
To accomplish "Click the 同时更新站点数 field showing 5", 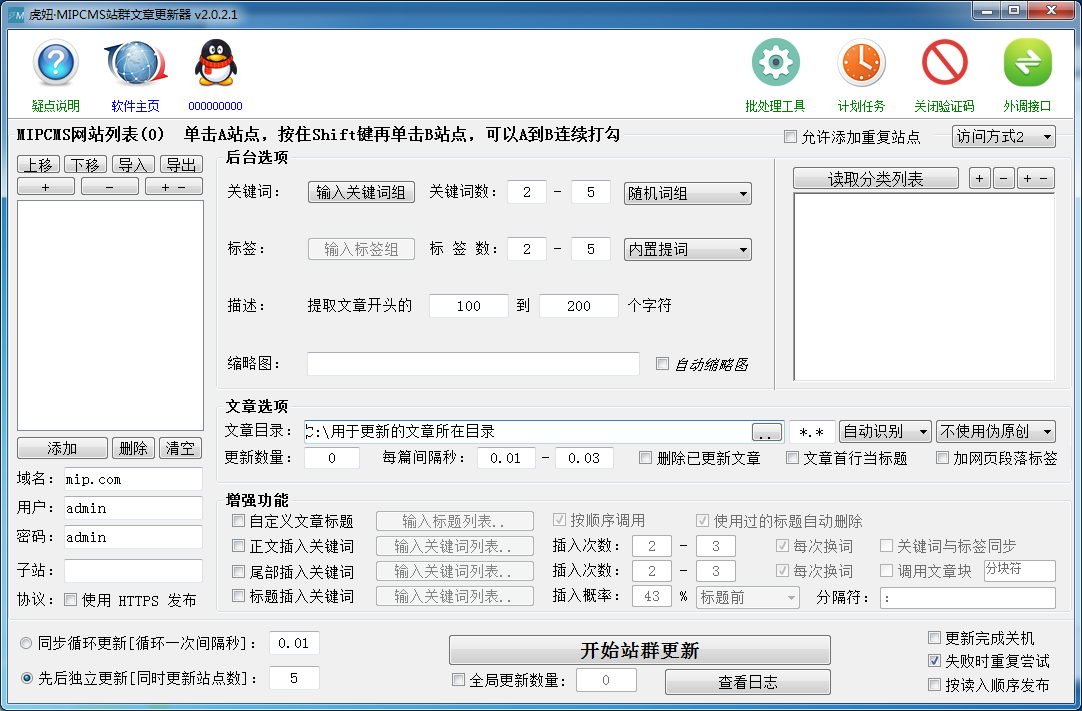I will coord(294,678).
